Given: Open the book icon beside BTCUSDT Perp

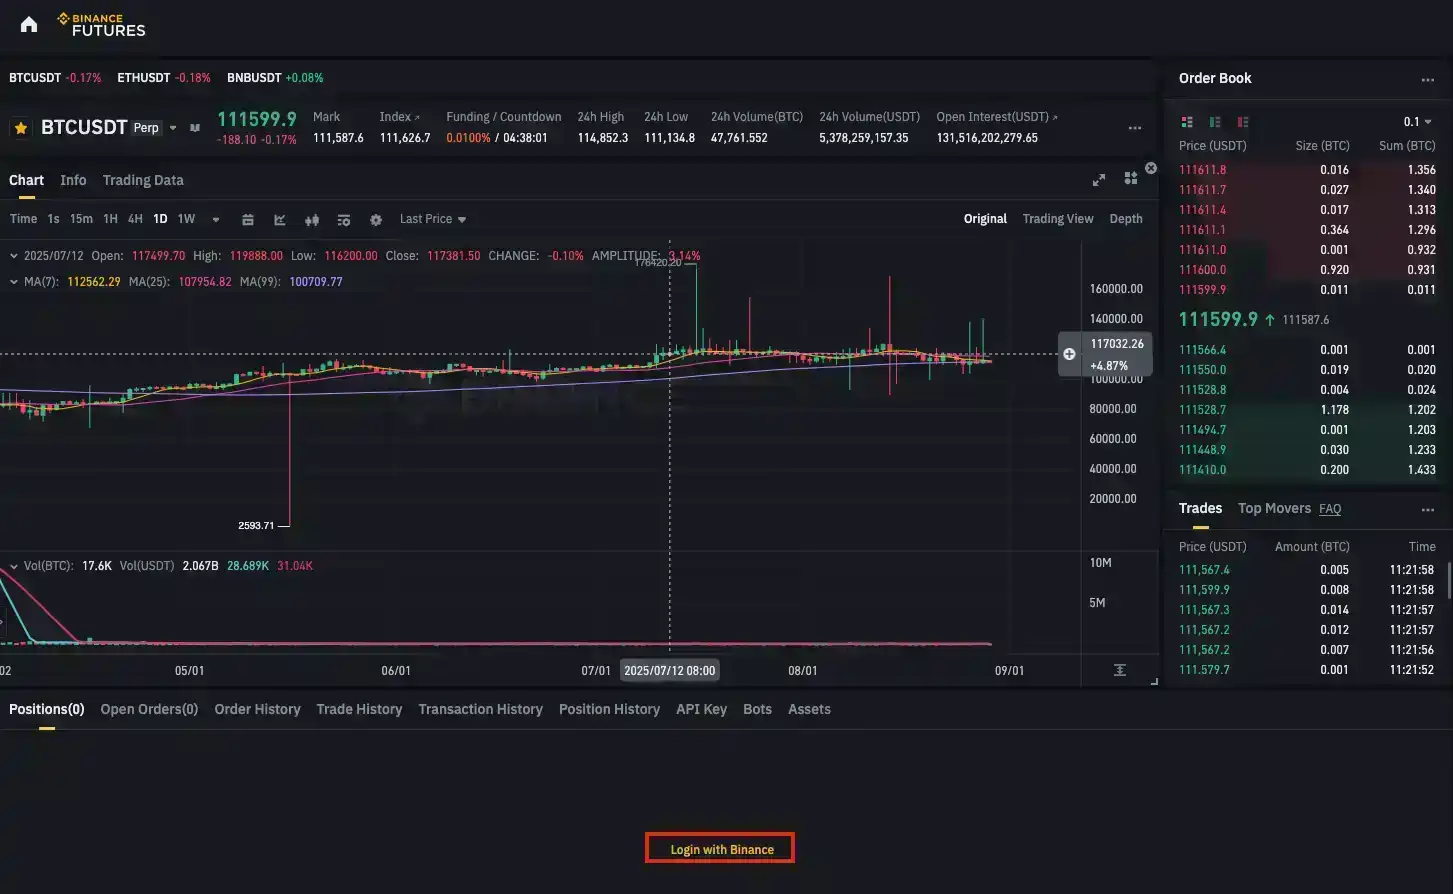Looking at the screenshot, I should coord(195,128).
